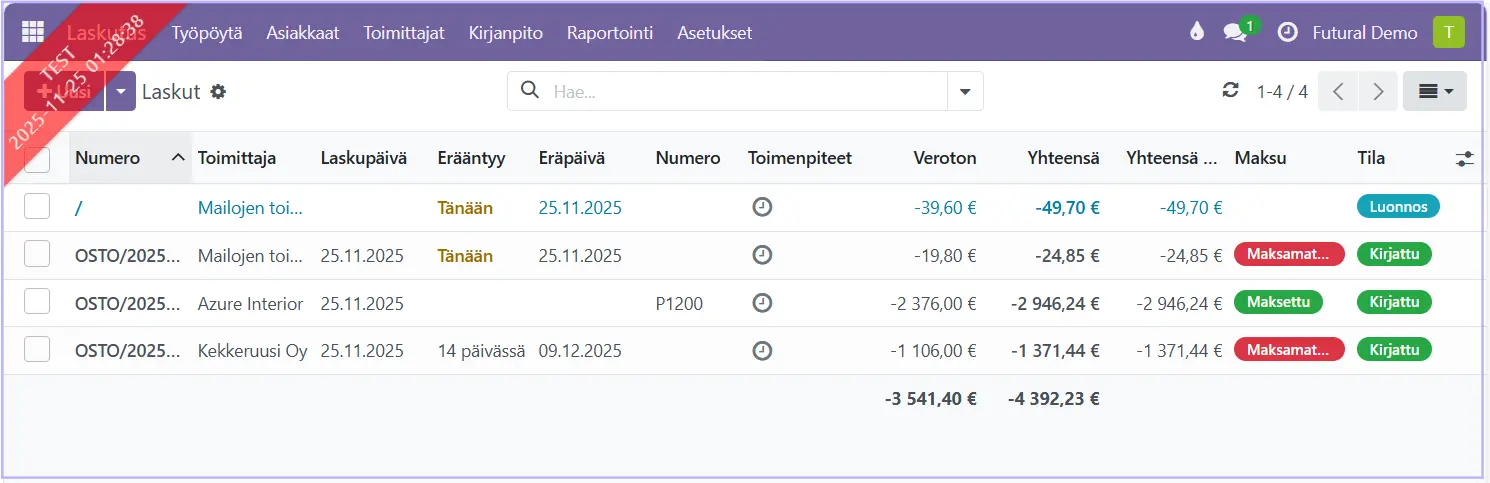1490x483 pixels.
Task: Click activity clock for Kekkeruusi Oy row
Action: pos(762,351)
